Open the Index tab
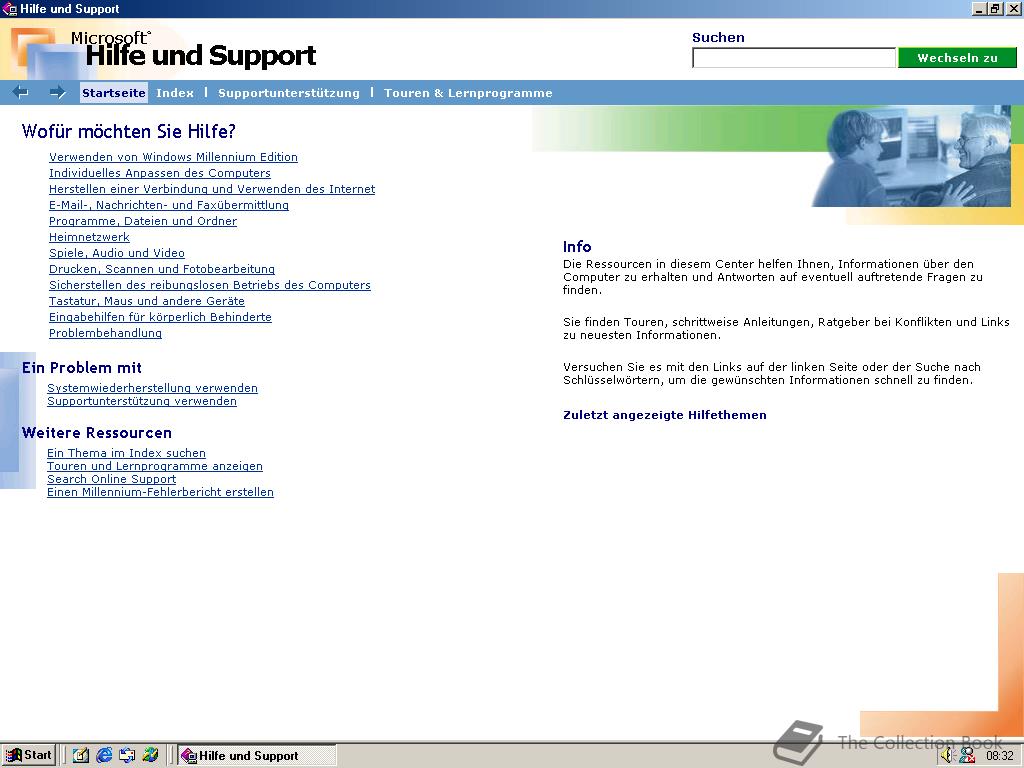This screenshot has width=1024, height=768. pyautogui.click(x=175, y=93)
